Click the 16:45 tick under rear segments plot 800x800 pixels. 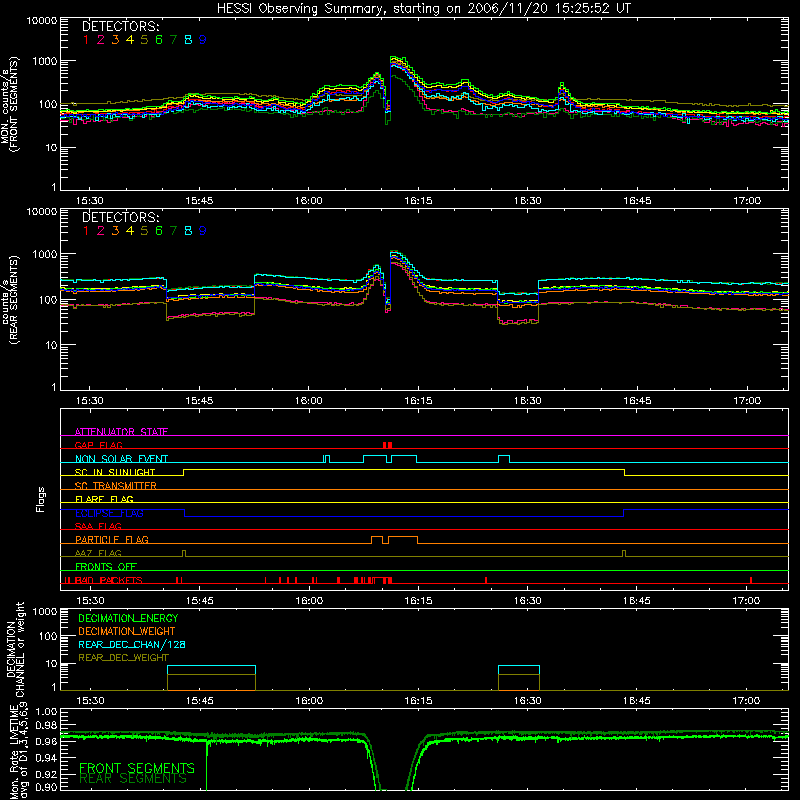coord(637,401)
